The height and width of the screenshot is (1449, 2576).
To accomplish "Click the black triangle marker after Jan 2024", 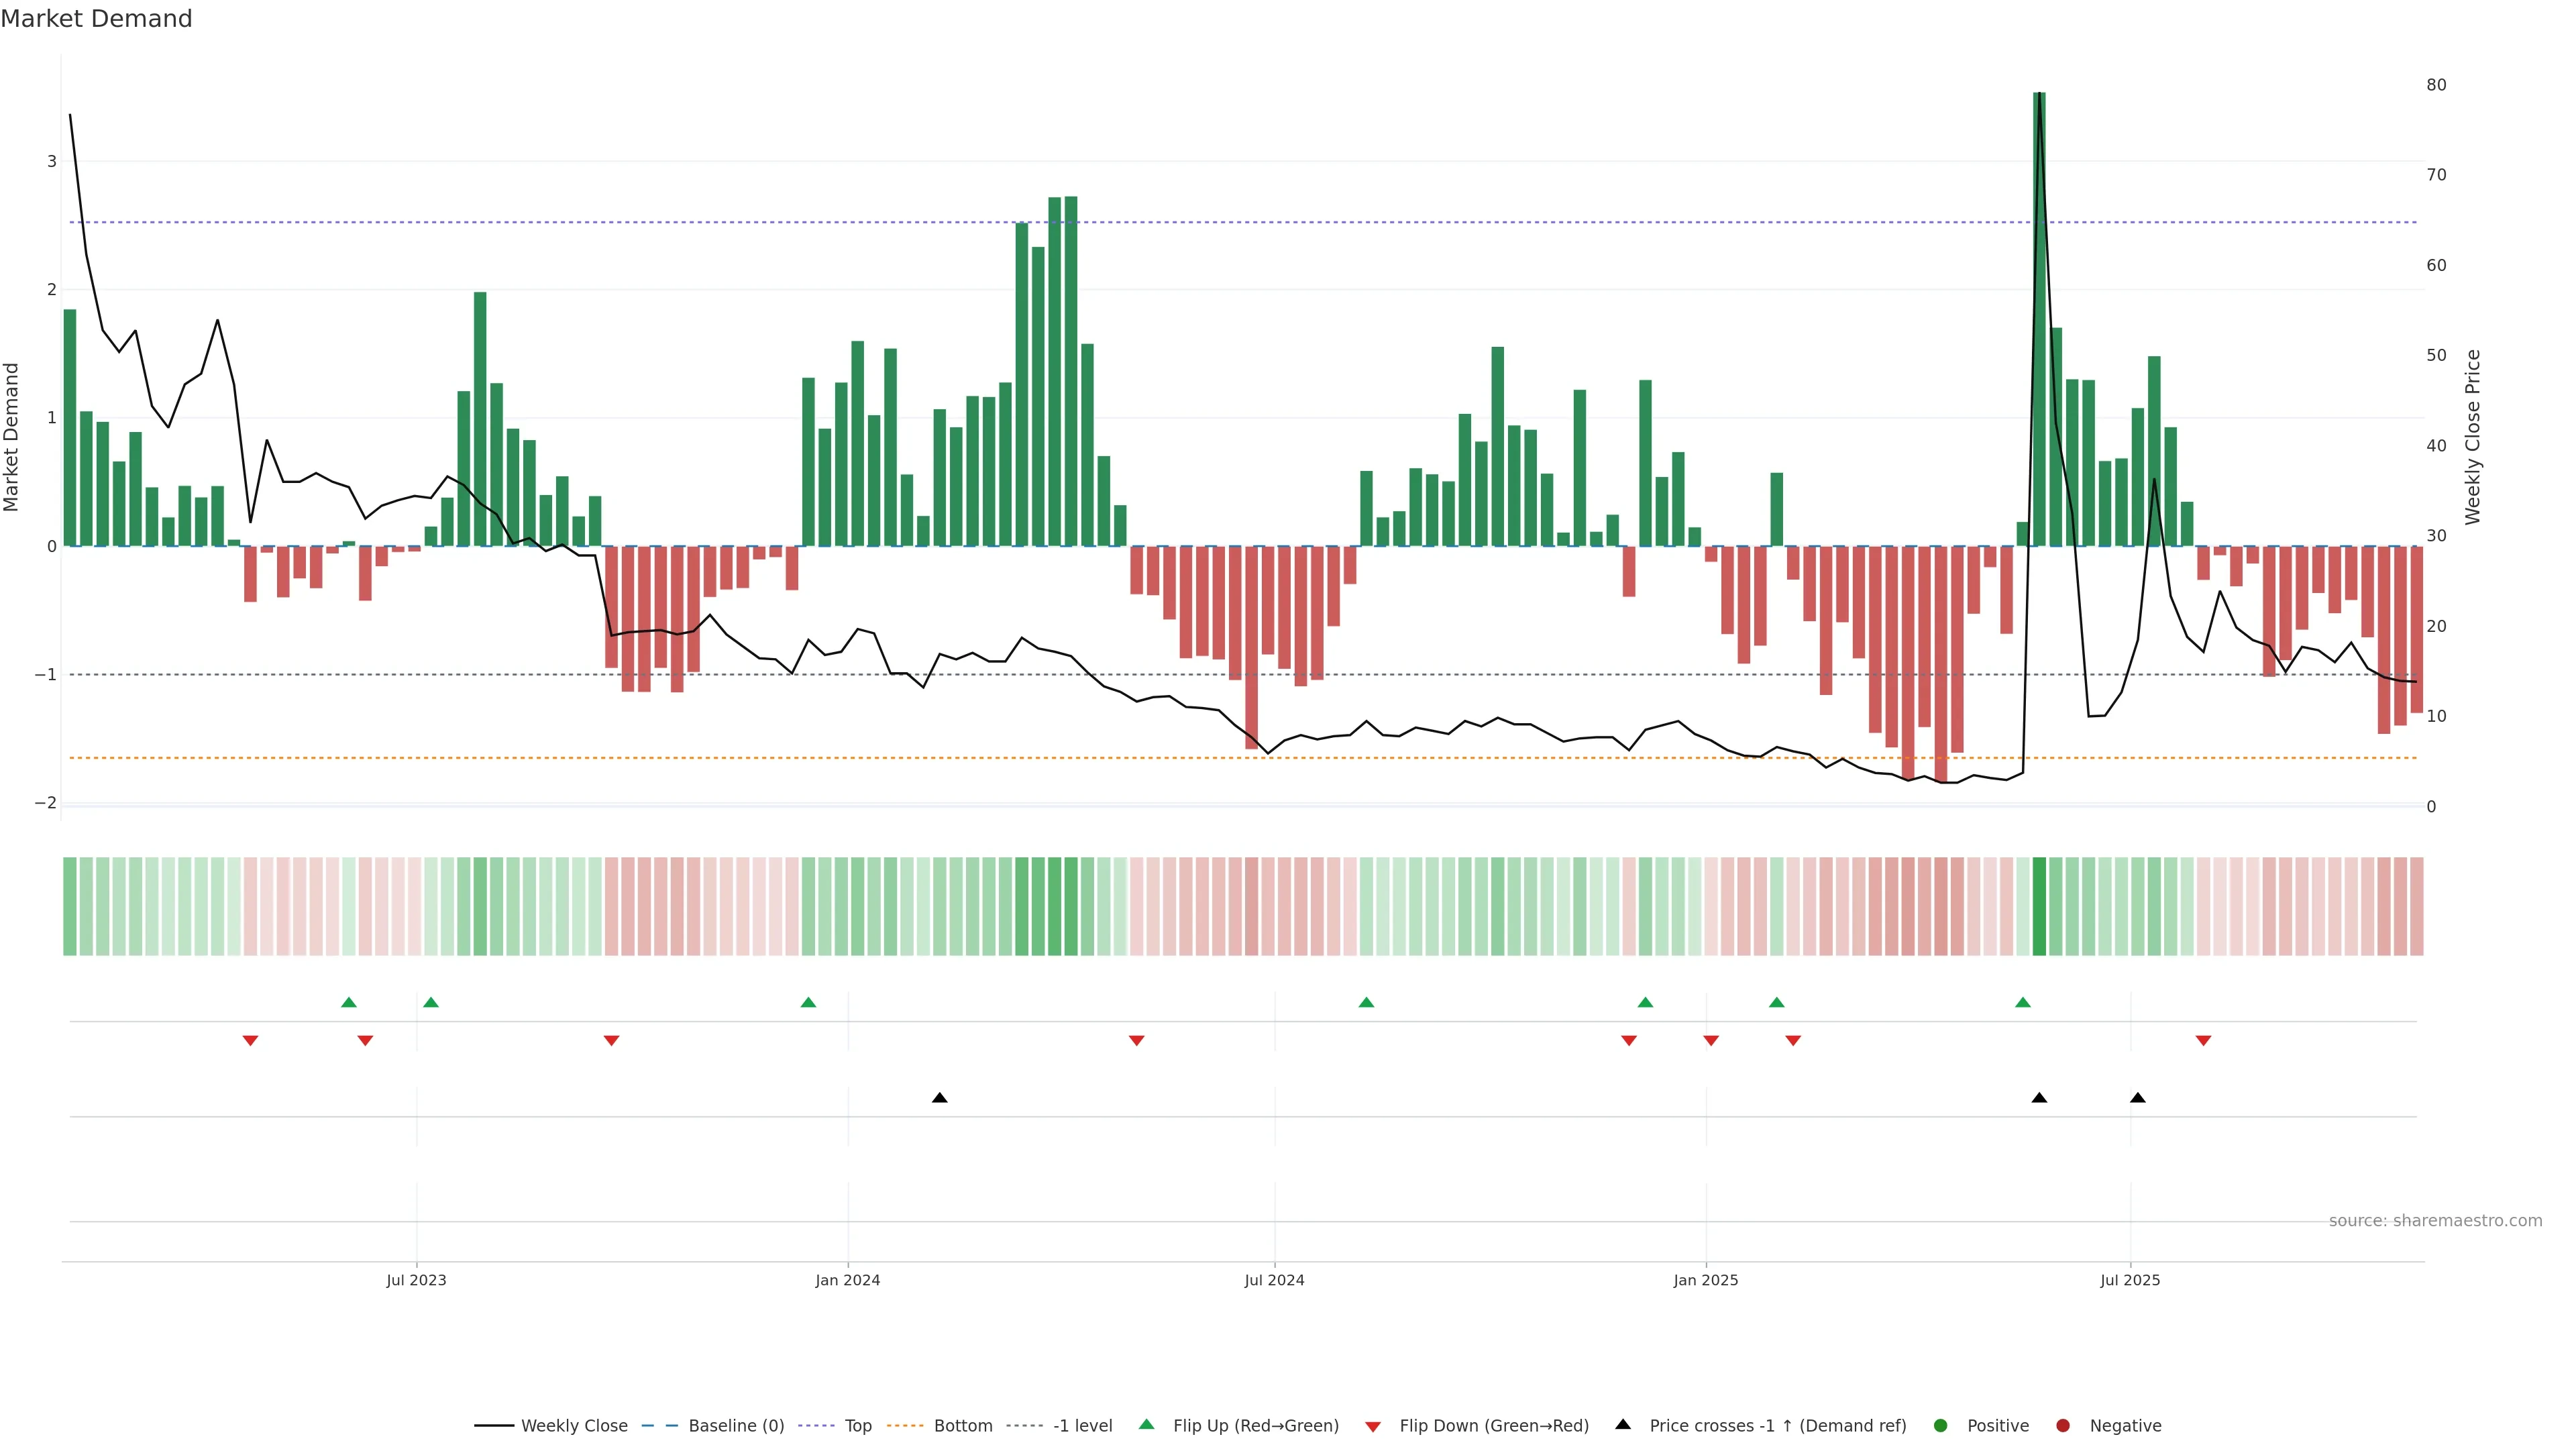I will [939, 1098].
